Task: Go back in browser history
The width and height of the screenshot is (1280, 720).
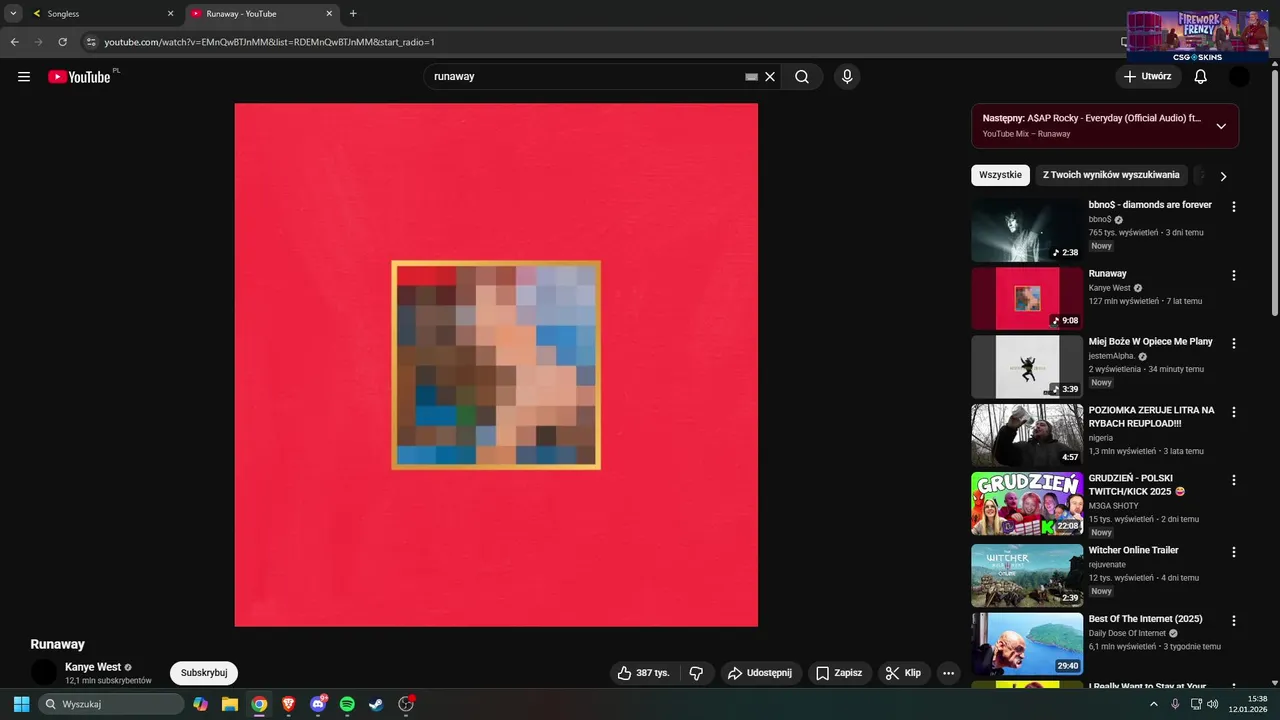Action: pyautogui.click(x=15, y=42)
